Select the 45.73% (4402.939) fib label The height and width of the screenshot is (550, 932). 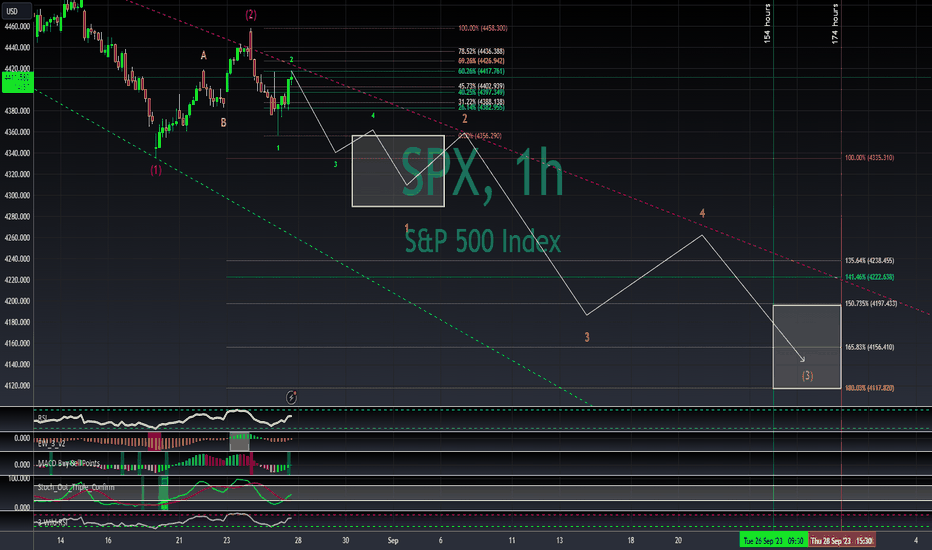[481, 86]
